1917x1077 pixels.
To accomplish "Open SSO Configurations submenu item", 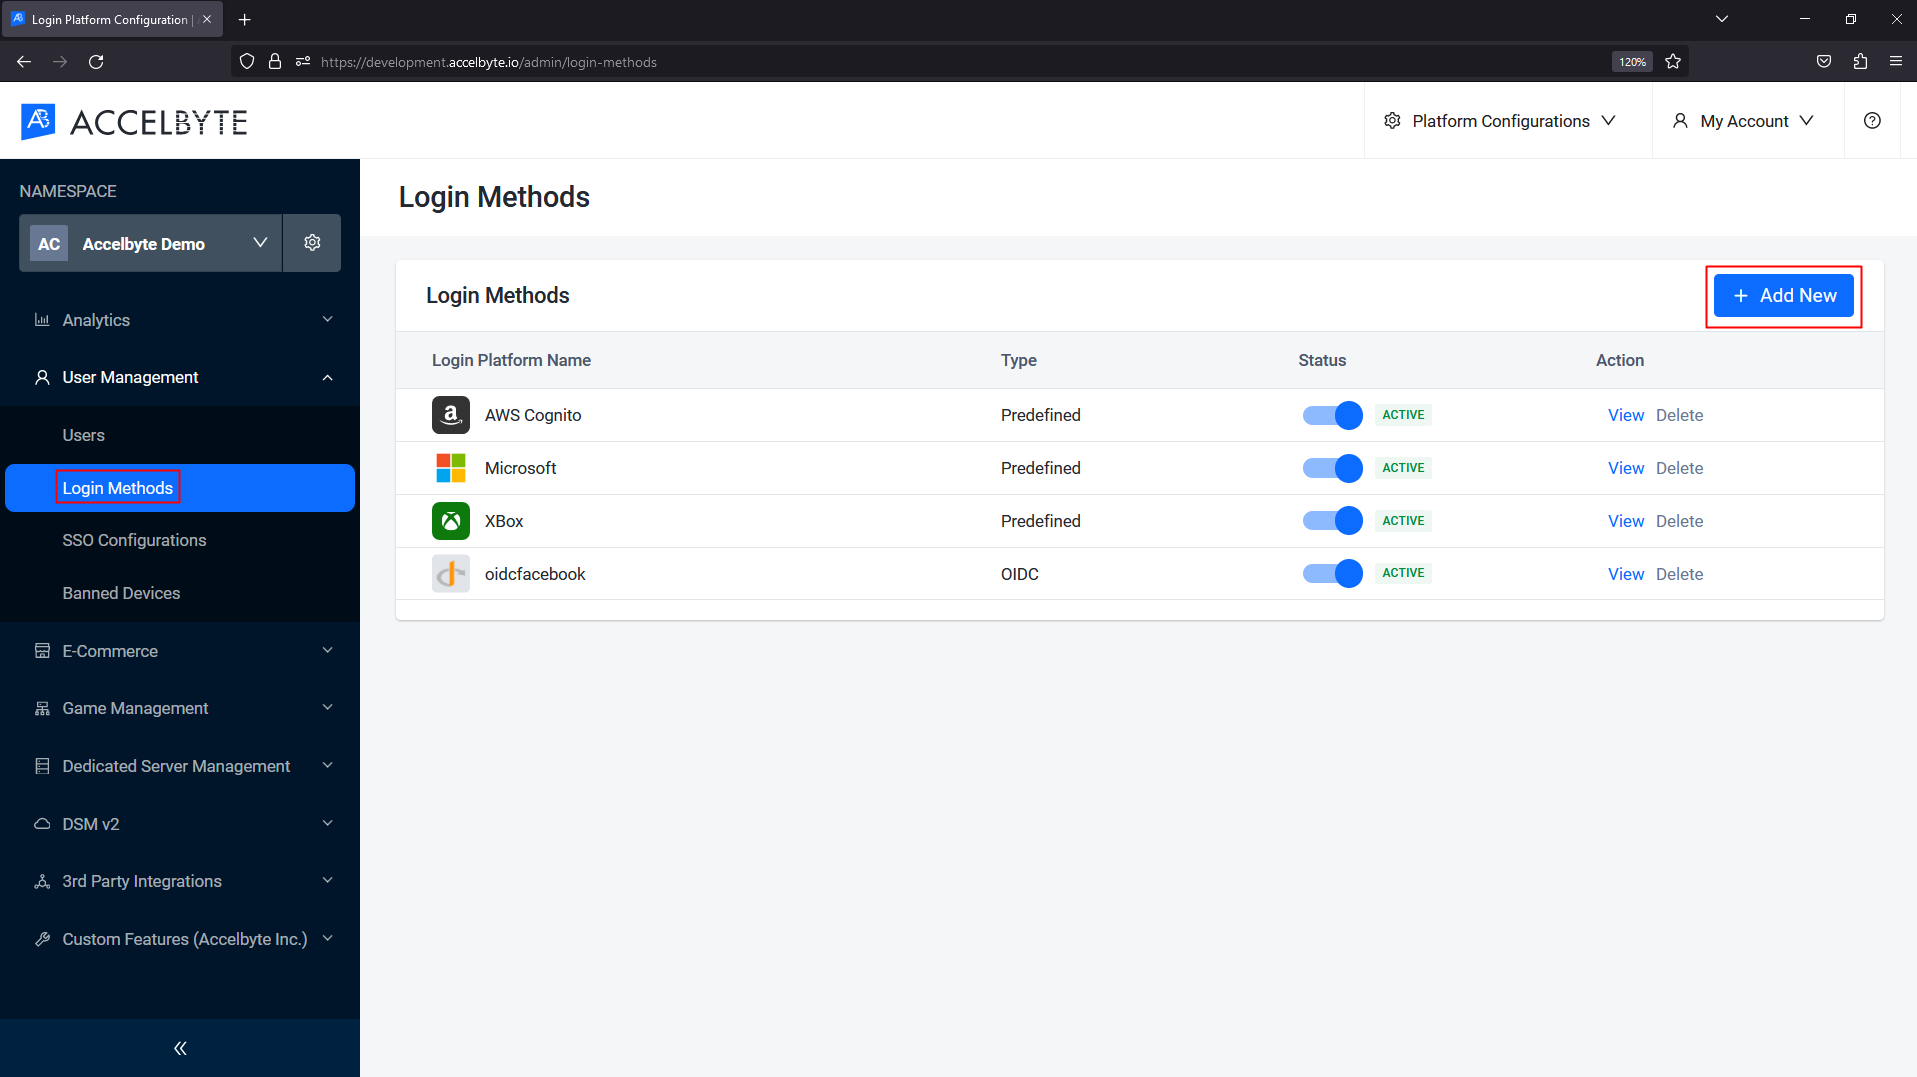I will (x=134, y=540).
